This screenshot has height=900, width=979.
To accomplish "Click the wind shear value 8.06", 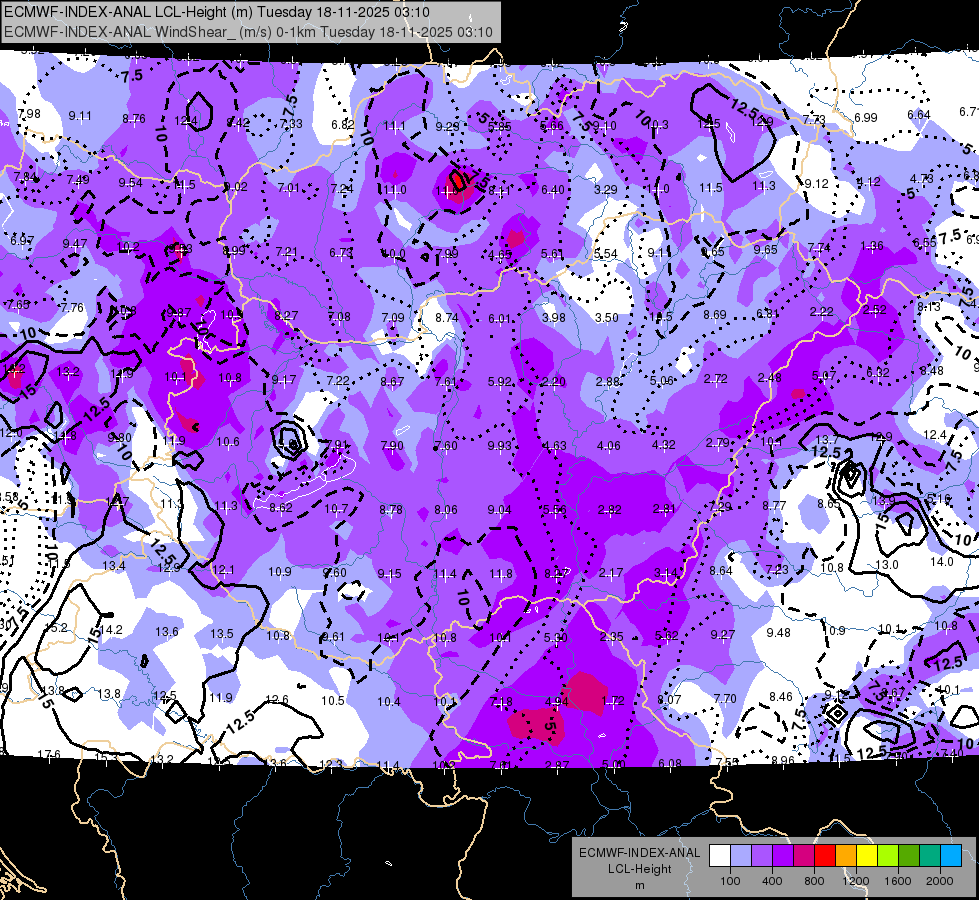I will click(x=446, y=510).
